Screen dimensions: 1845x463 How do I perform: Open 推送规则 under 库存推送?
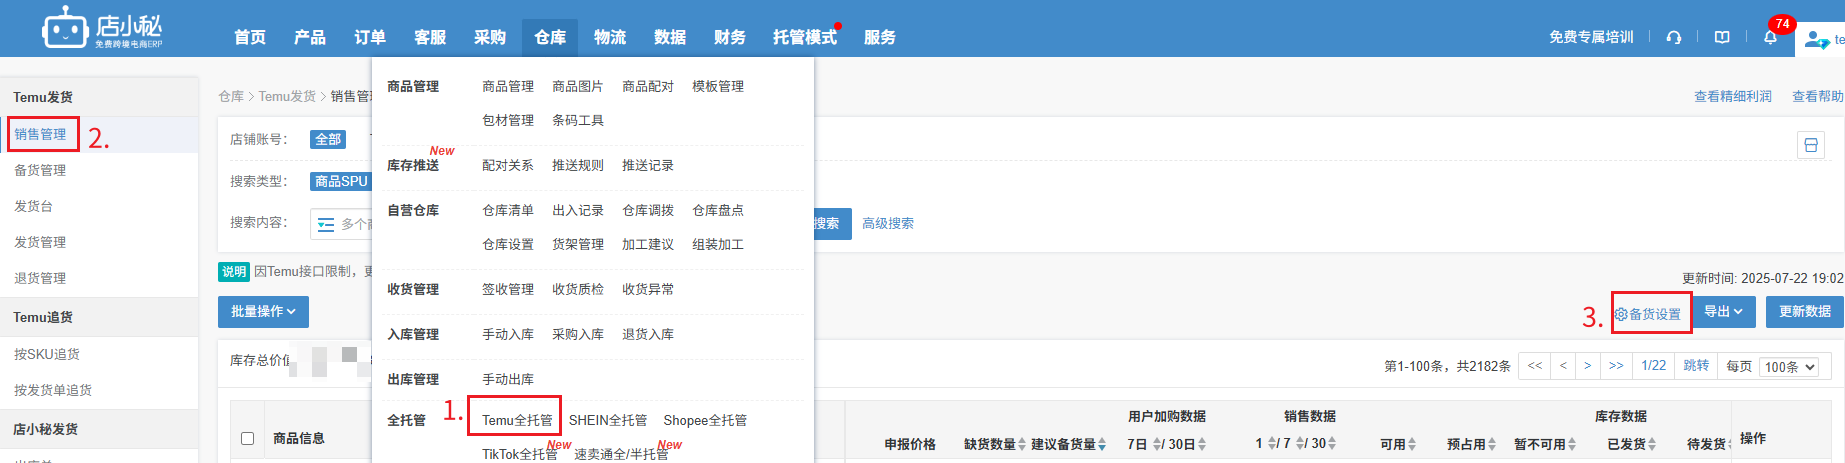(578, 165)
